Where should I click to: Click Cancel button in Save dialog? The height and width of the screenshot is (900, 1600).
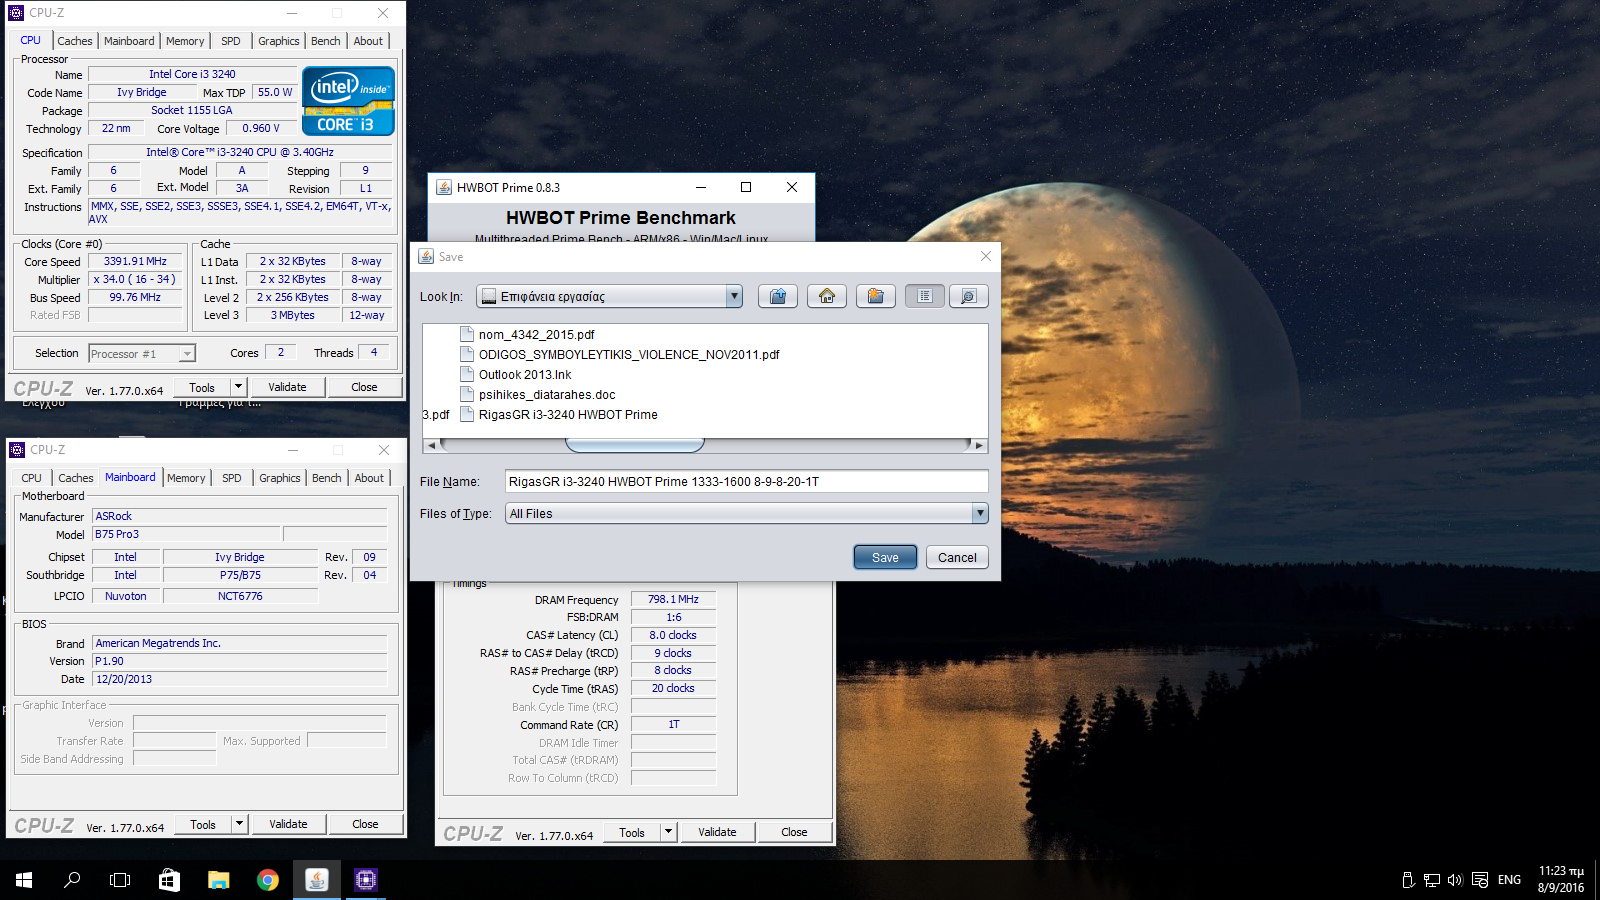[x=957, y=557]
